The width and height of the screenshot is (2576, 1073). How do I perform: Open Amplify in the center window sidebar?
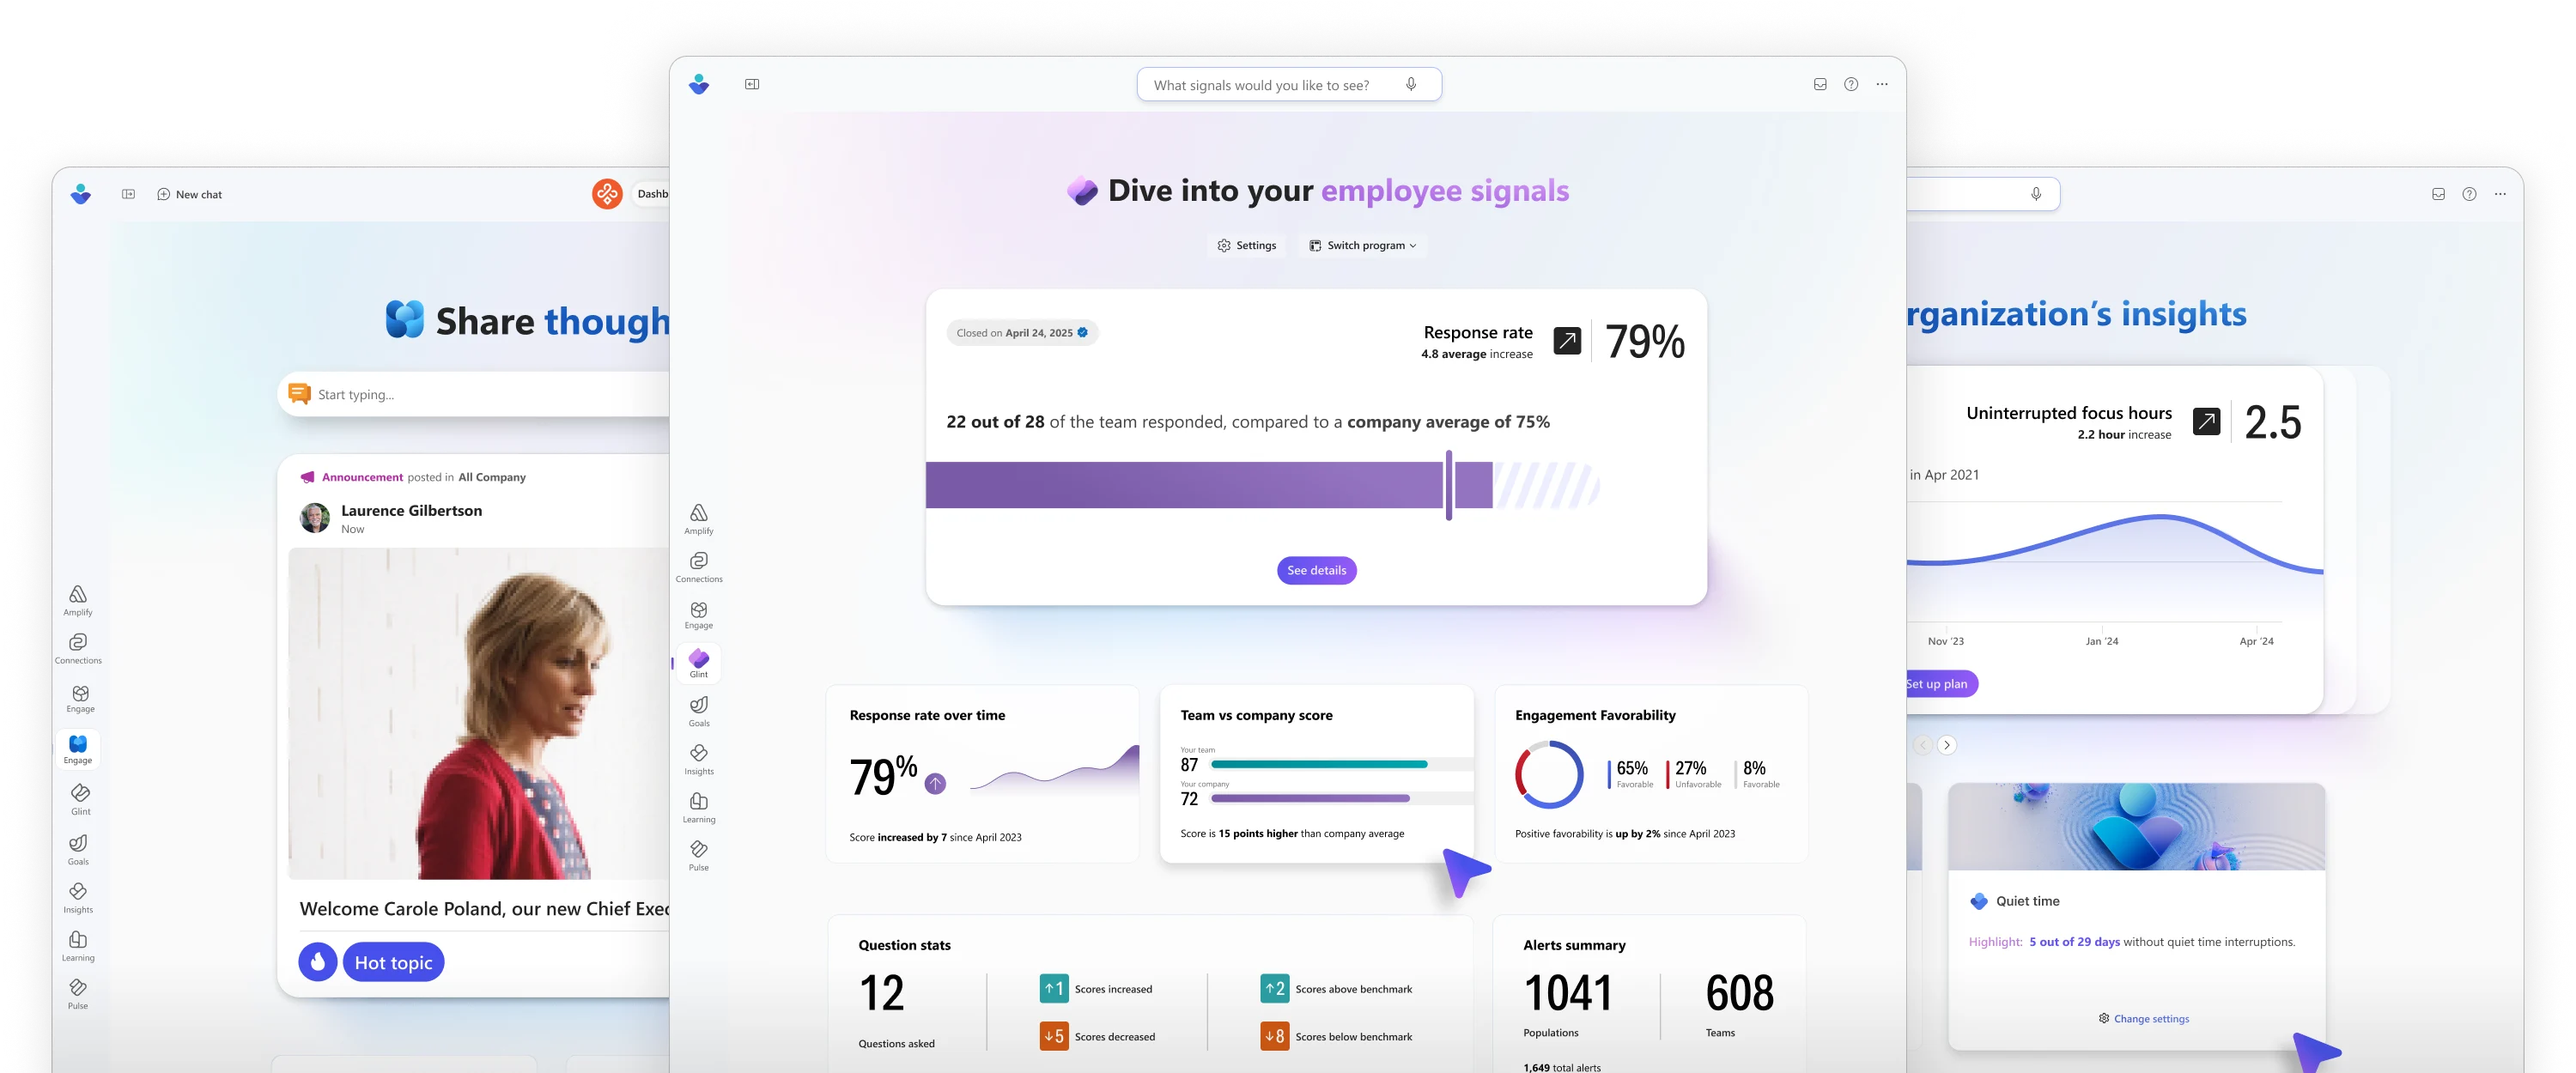pyautogui.click(x=699, y=518)
